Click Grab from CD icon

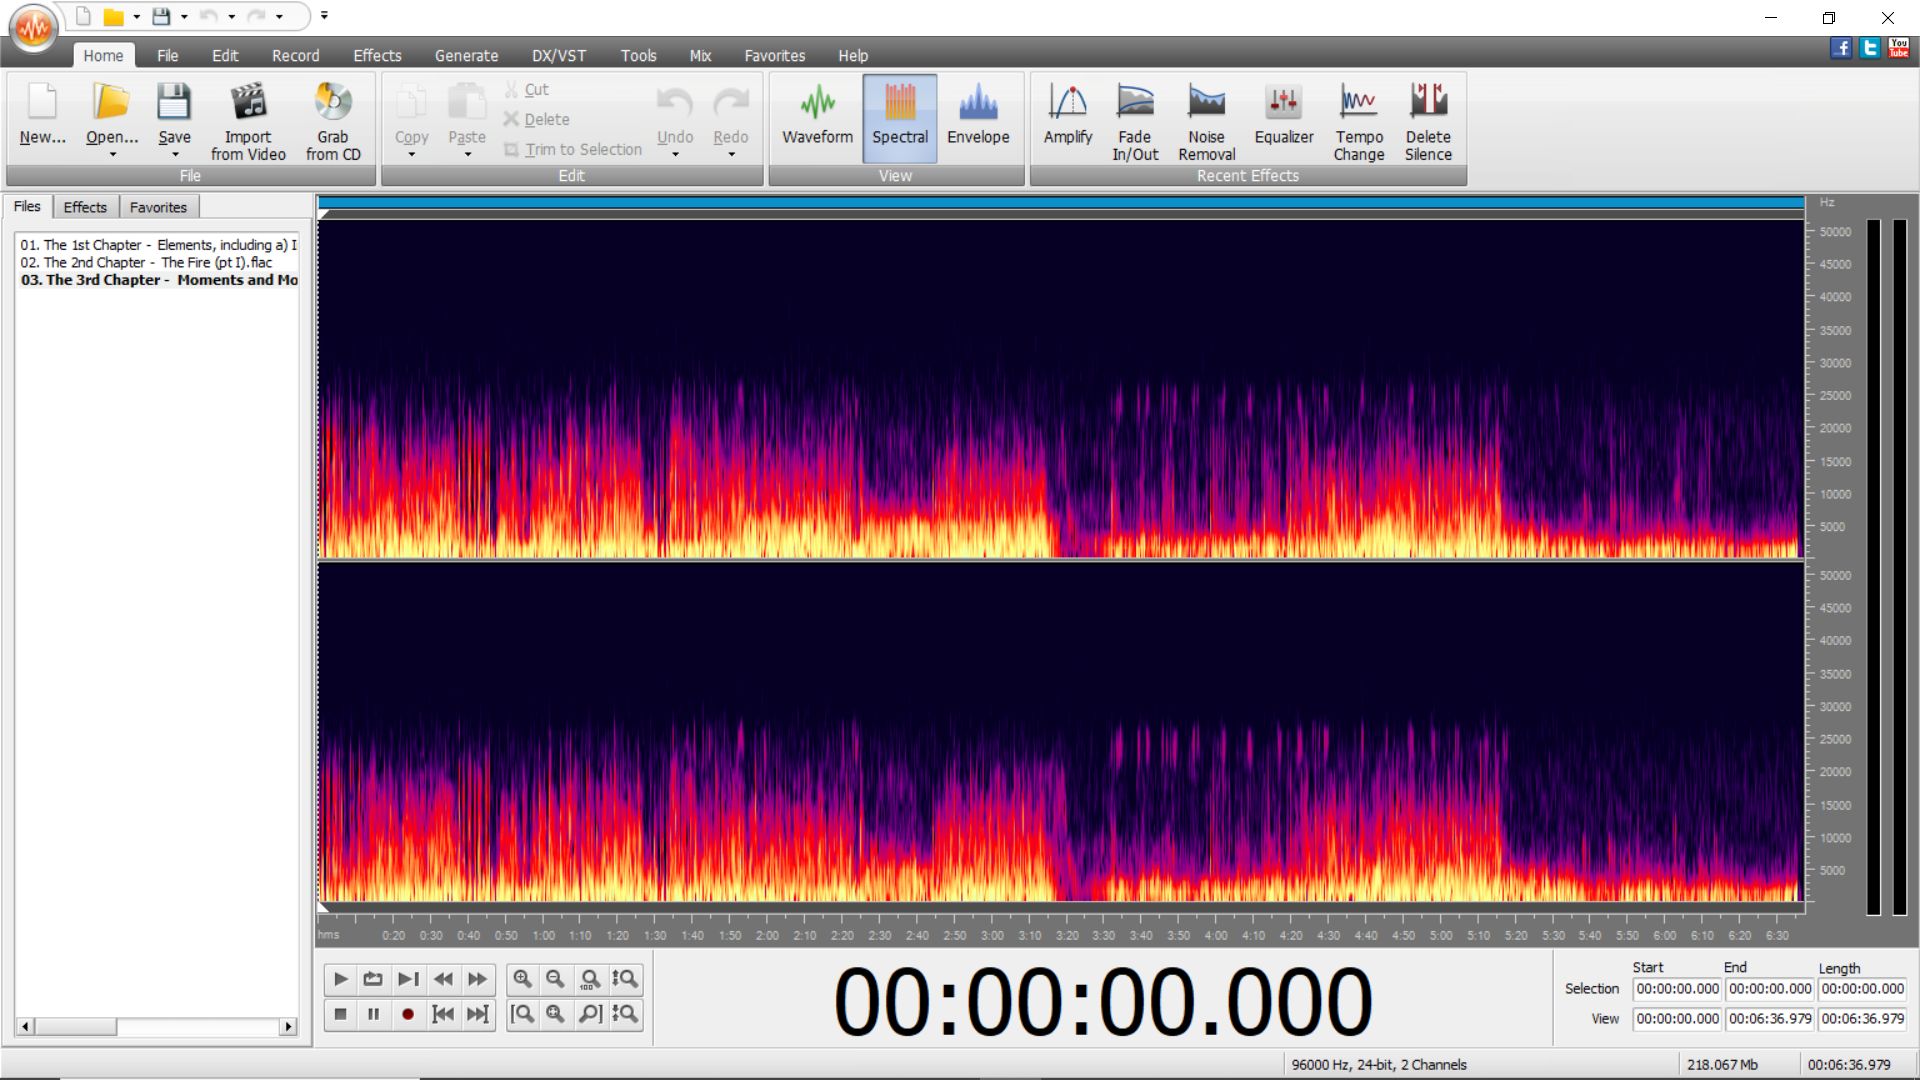[333, 102]
